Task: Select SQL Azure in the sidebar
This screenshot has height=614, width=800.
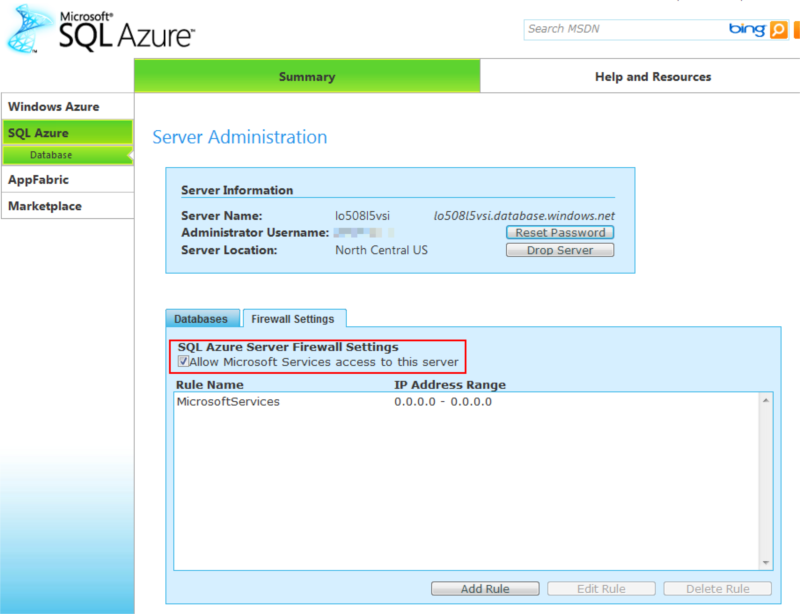Action: point(67,133)
